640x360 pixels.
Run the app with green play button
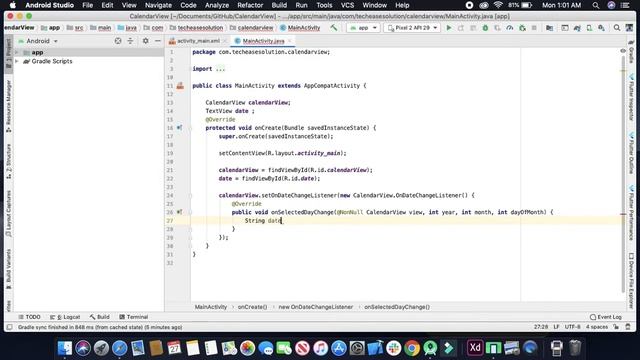pyautogui.click(x=449, y=28)
